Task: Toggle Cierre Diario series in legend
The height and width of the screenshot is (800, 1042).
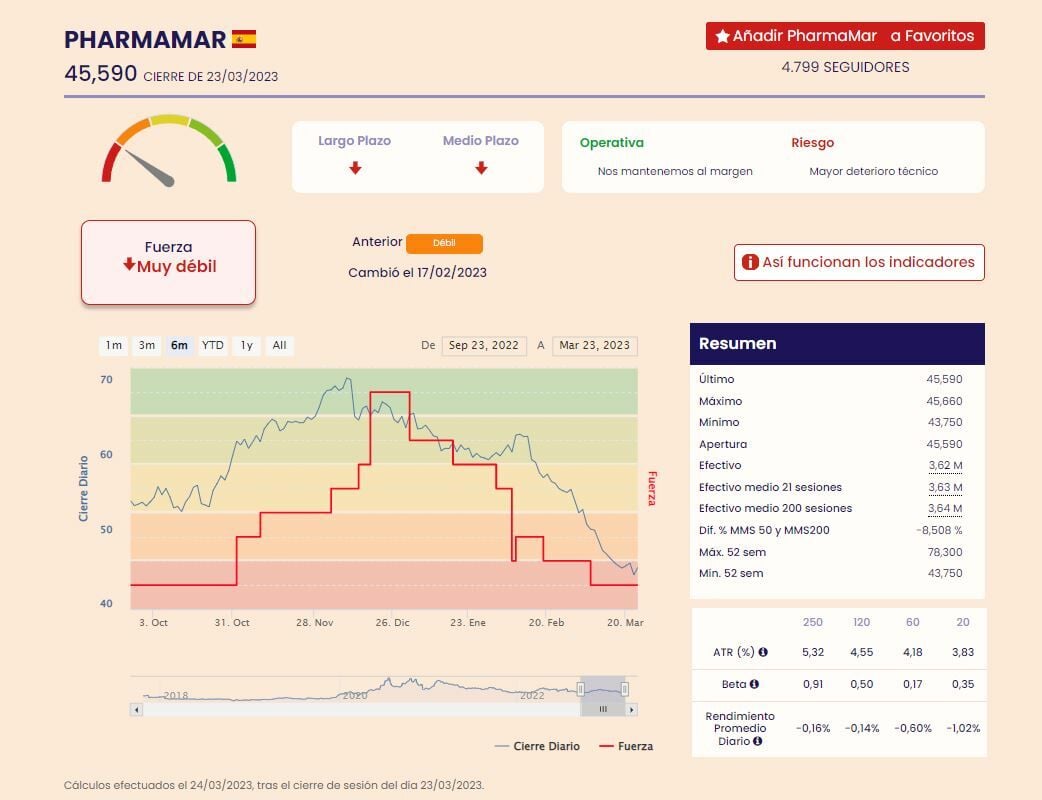Action: pyautogui.click(x=538, y=746)
